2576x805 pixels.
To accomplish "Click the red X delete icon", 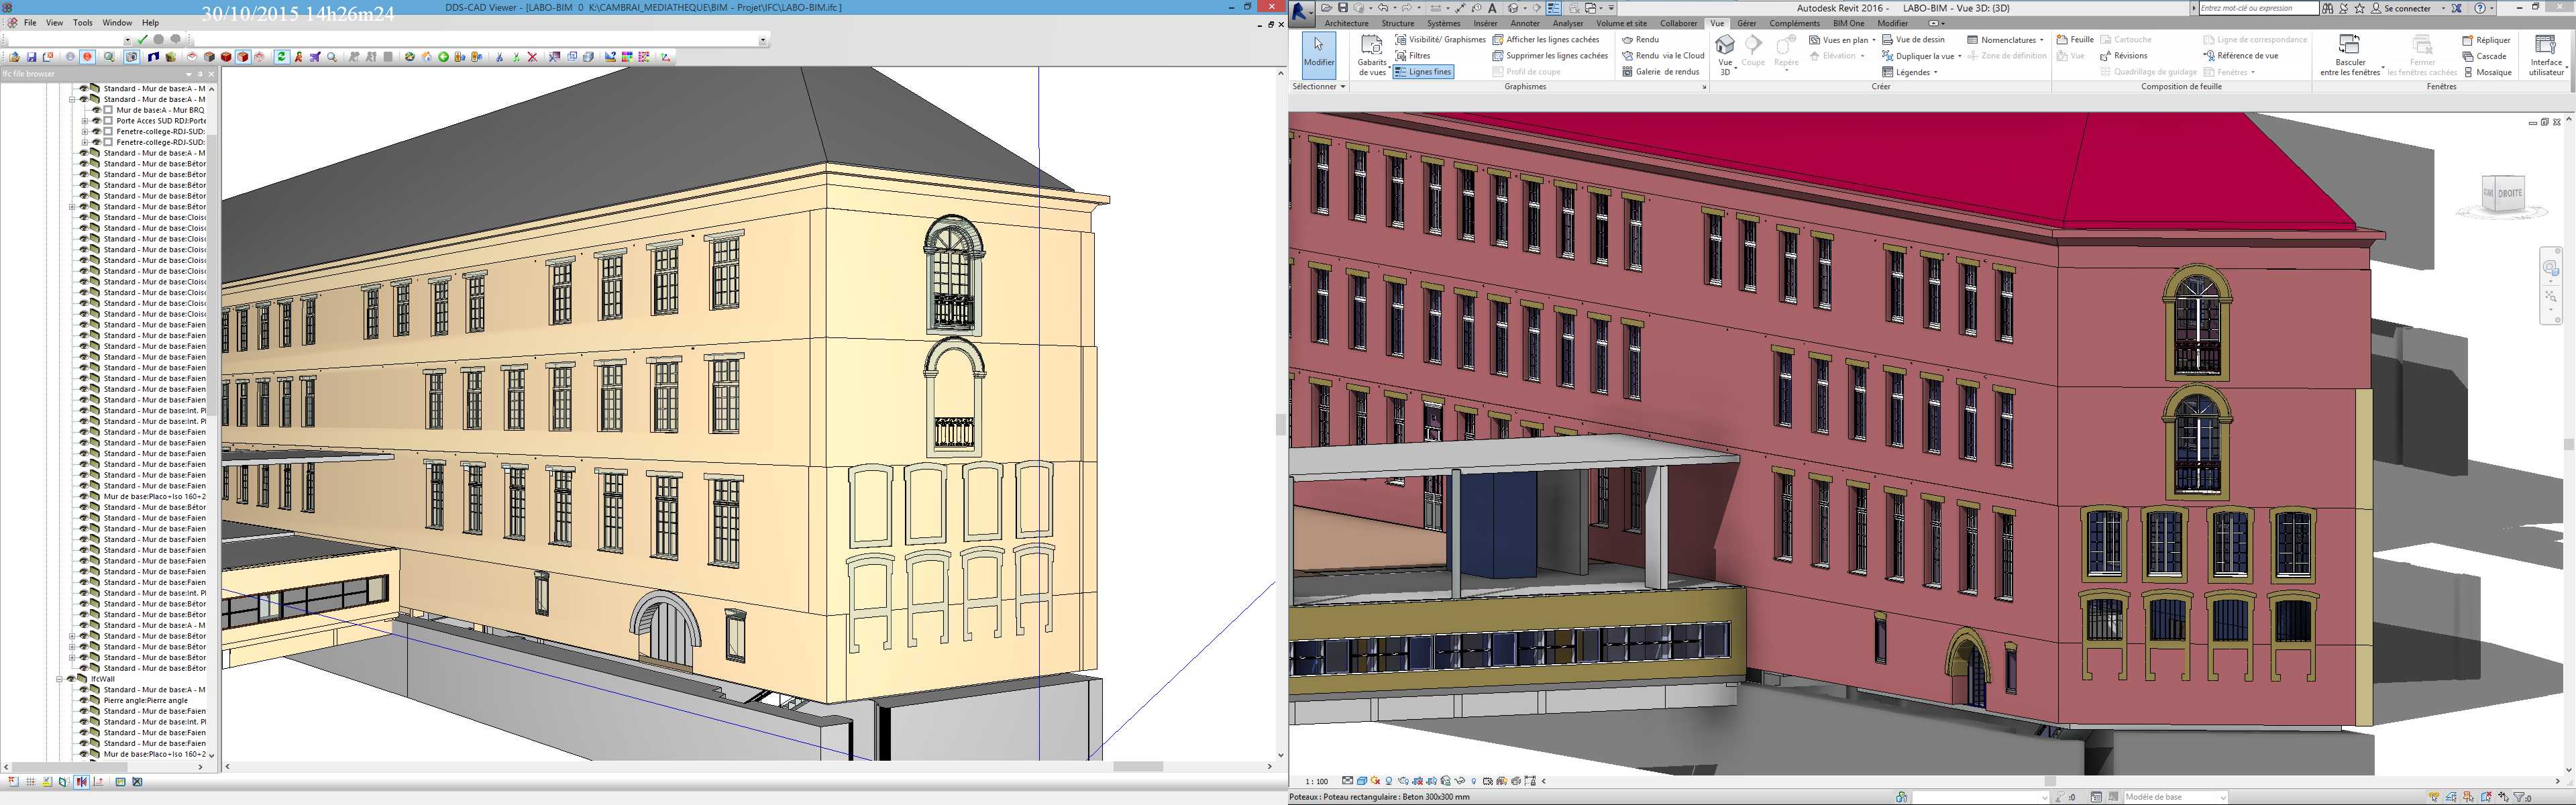I will 532,57.
